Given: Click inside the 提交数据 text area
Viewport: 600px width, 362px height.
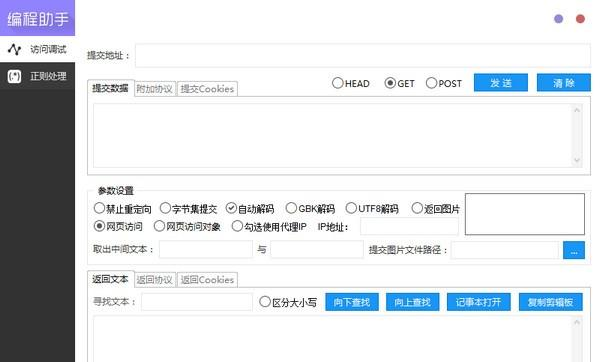Looking at the screenshot, I should (x=333, y=135).
